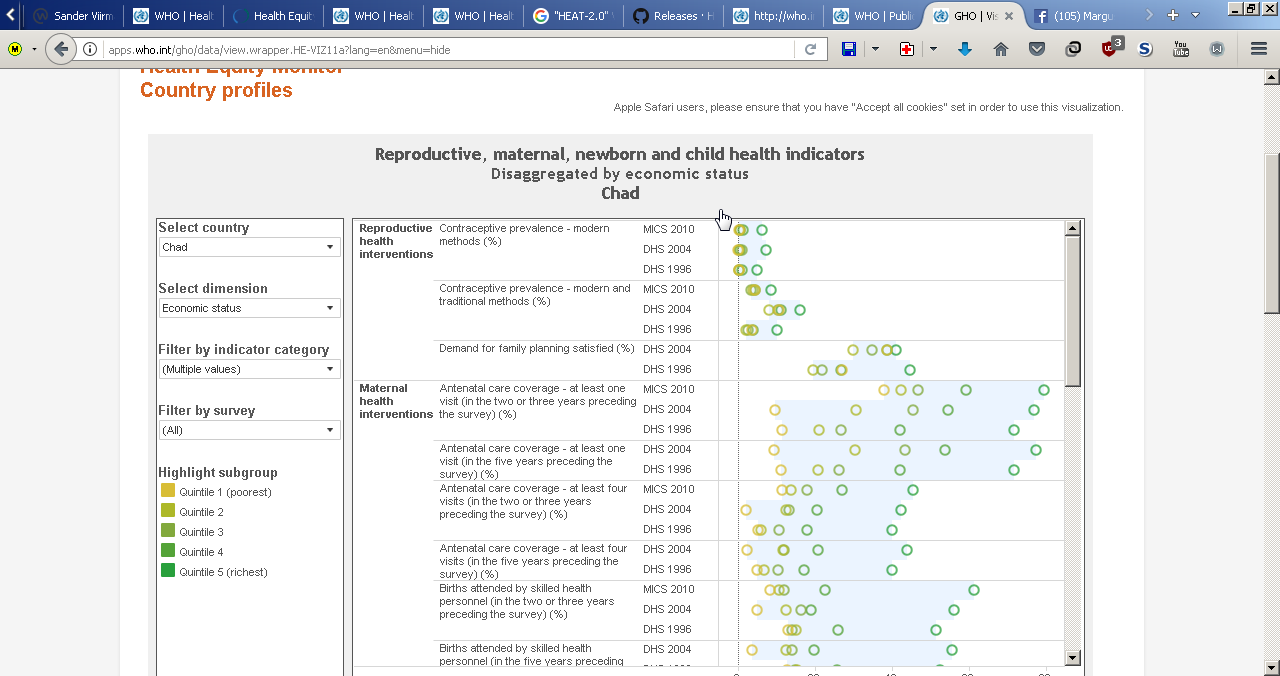Click the round W extension icon

coord(1217,49)
